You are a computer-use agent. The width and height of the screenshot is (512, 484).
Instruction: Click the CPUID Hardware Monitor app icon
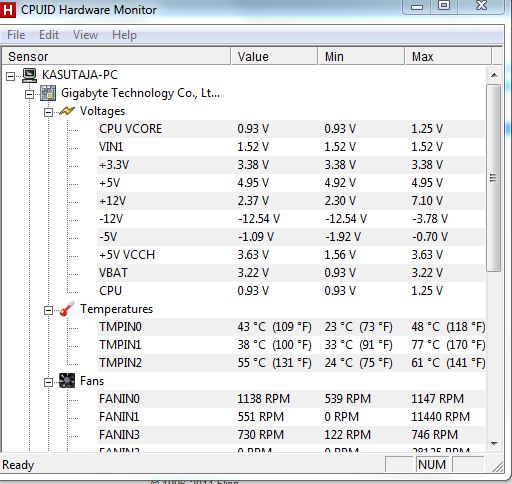7,9
